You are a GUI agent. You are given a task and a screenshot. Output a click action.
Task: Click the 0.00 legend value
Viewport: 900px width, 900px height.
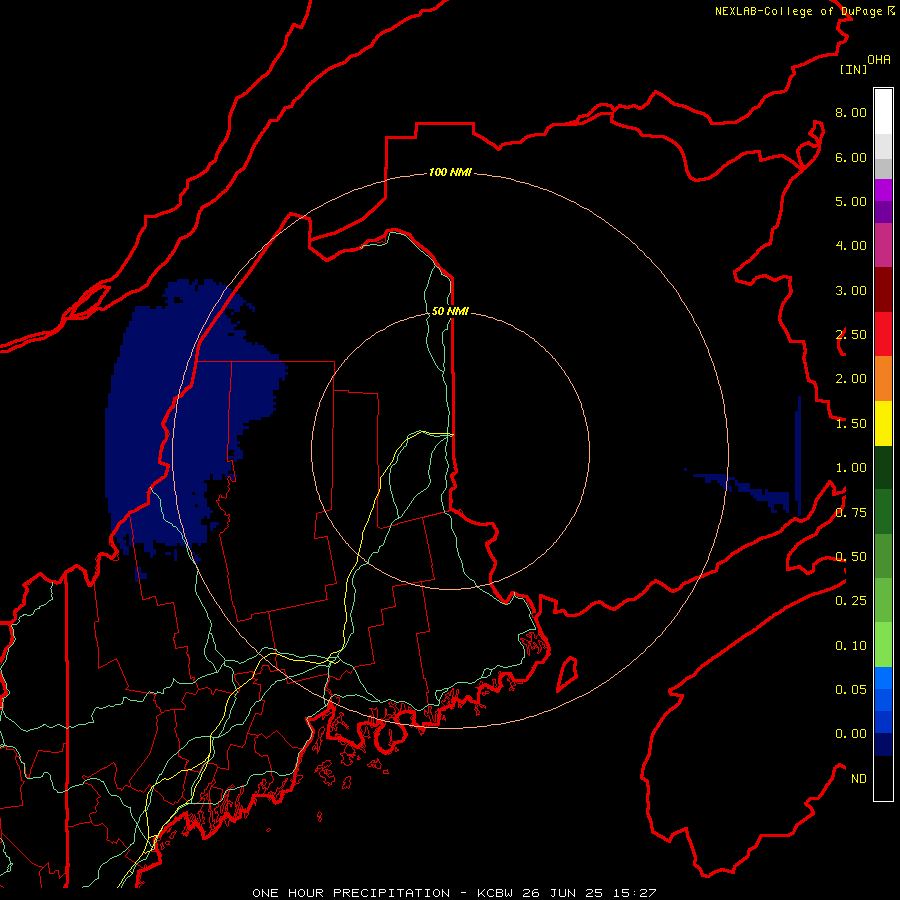click(851, 734)
